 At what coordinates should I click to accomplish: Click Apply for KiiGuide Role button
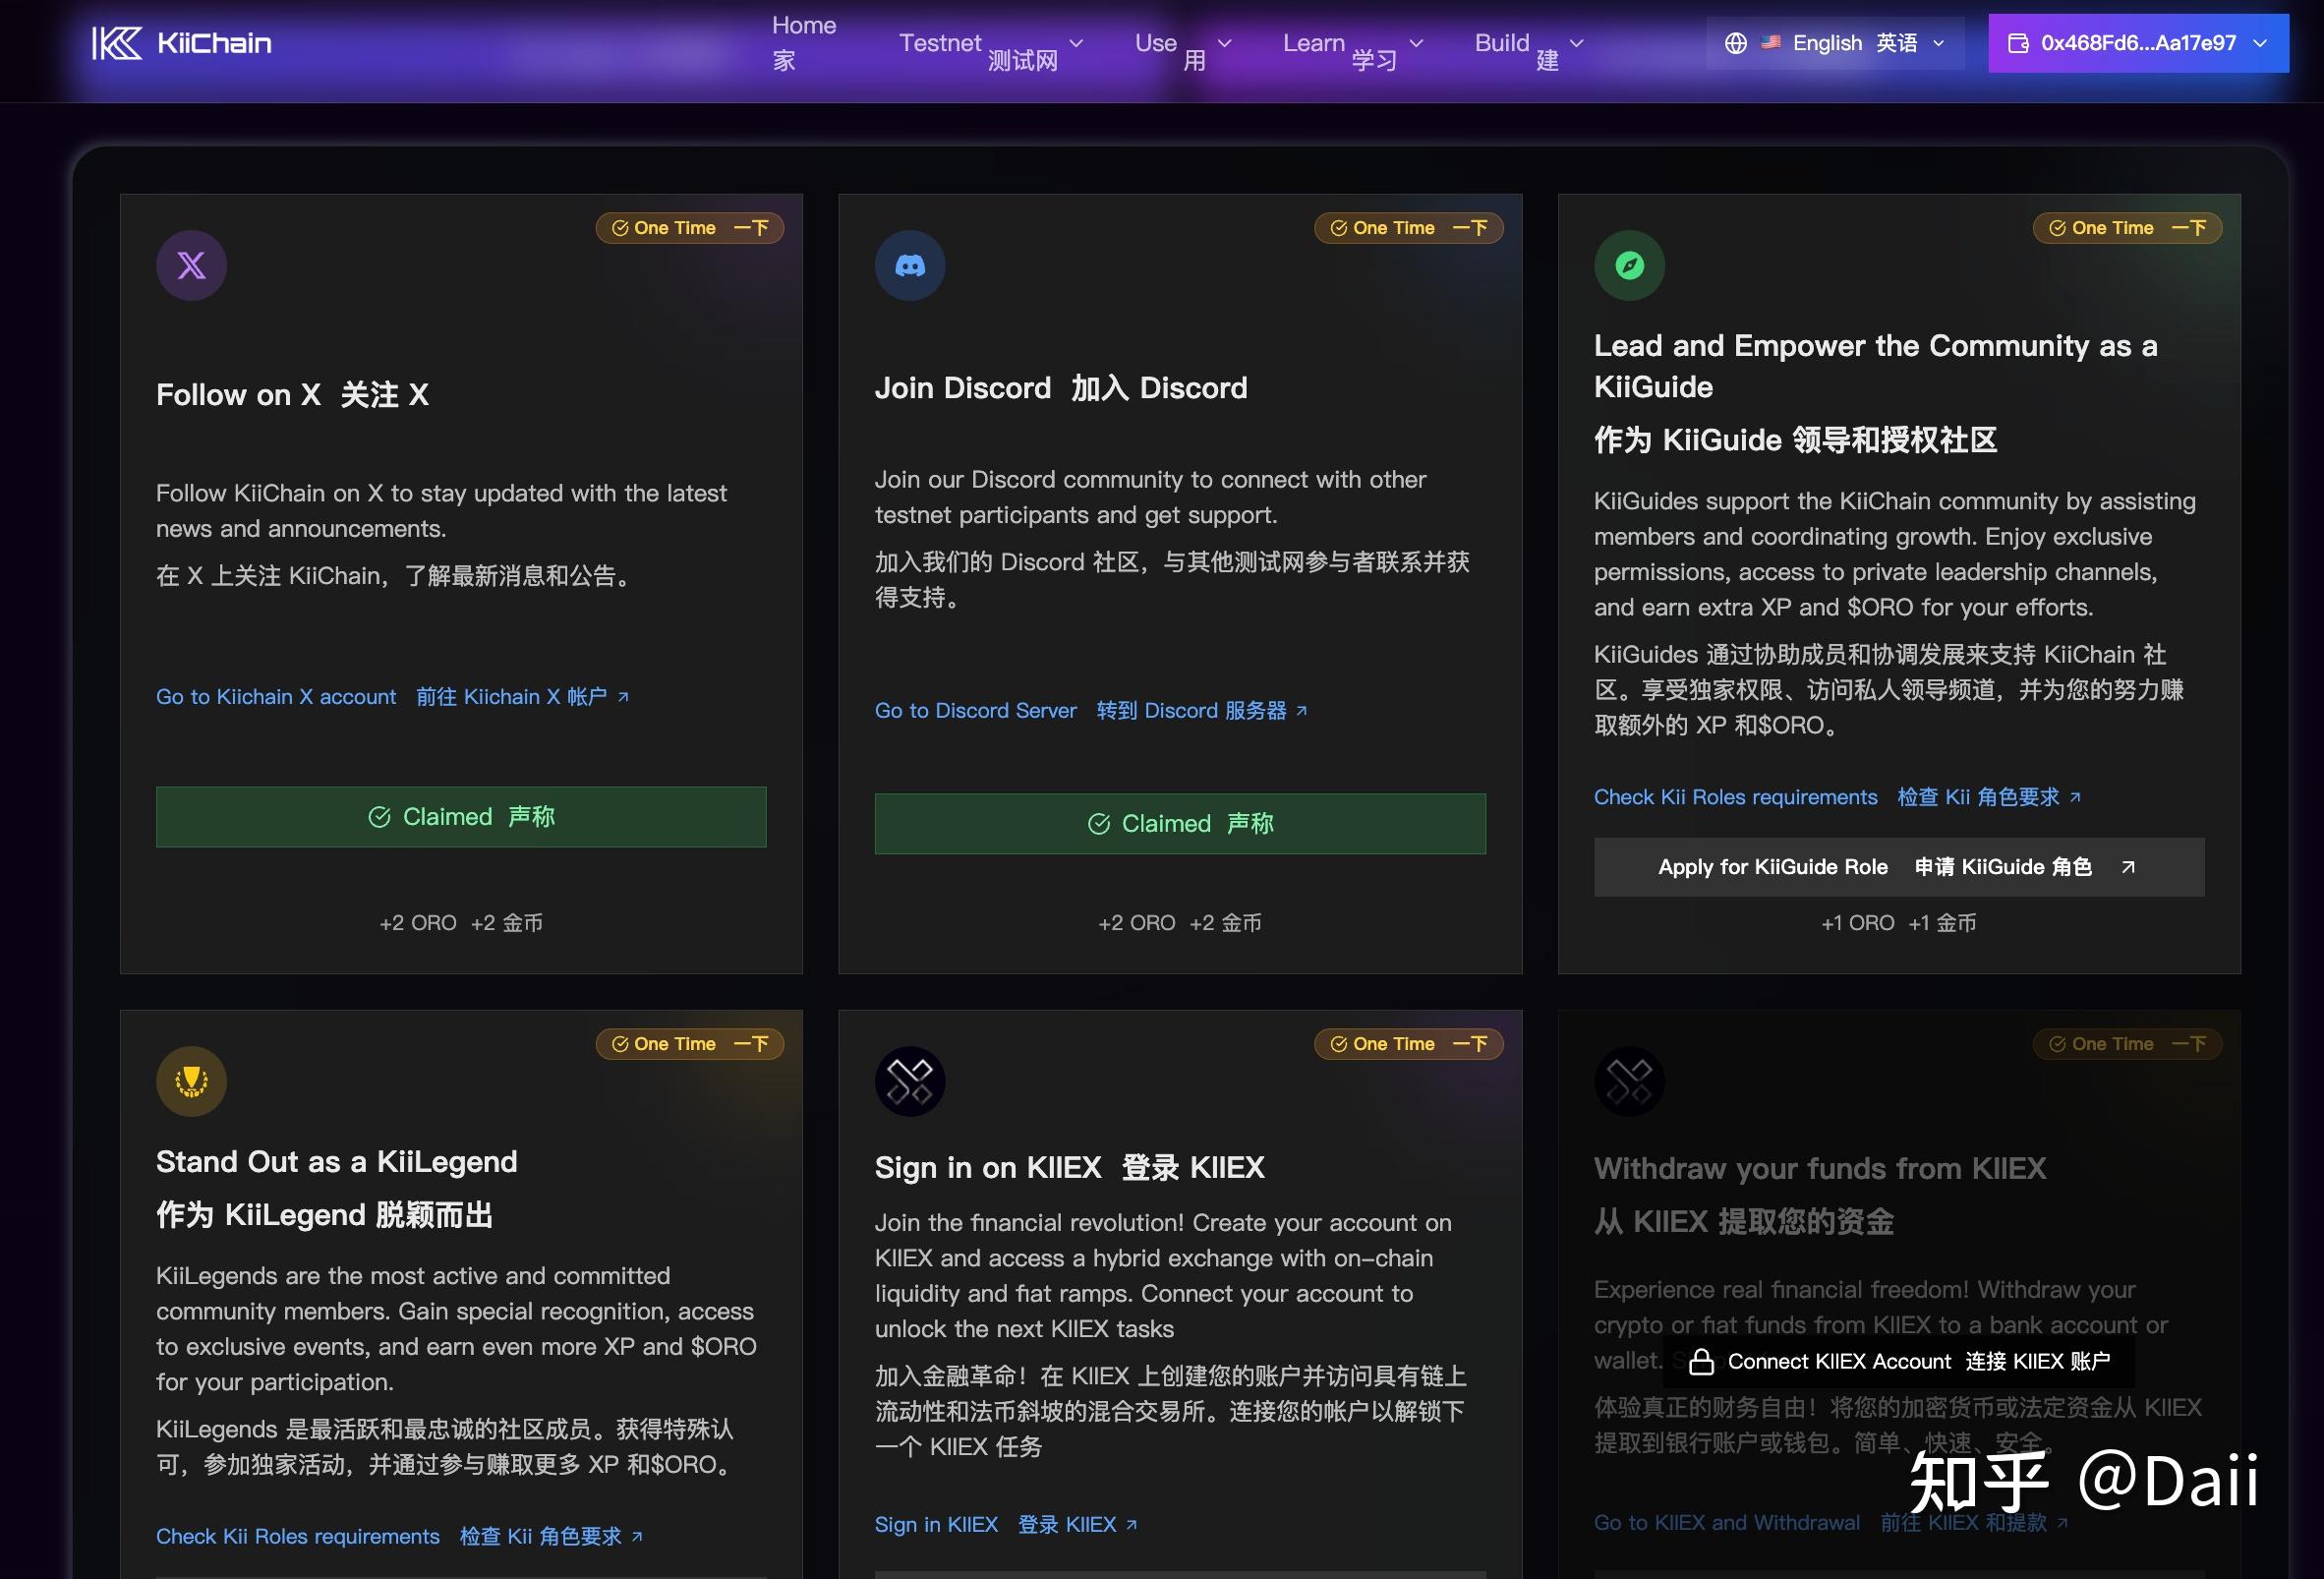(1899, 867)
